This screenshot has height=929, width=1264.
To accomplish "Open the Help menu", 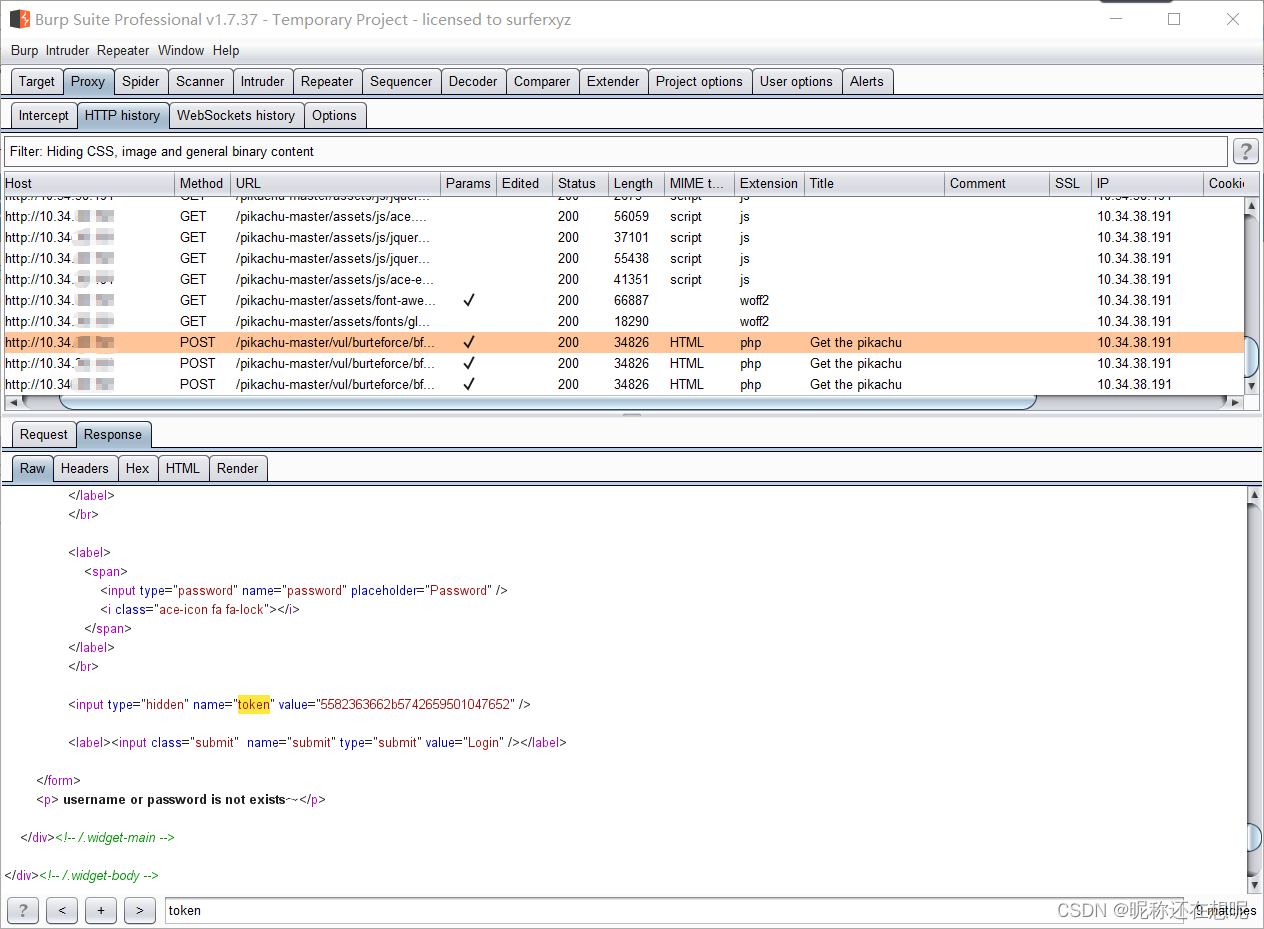I will tap(226, 50).
